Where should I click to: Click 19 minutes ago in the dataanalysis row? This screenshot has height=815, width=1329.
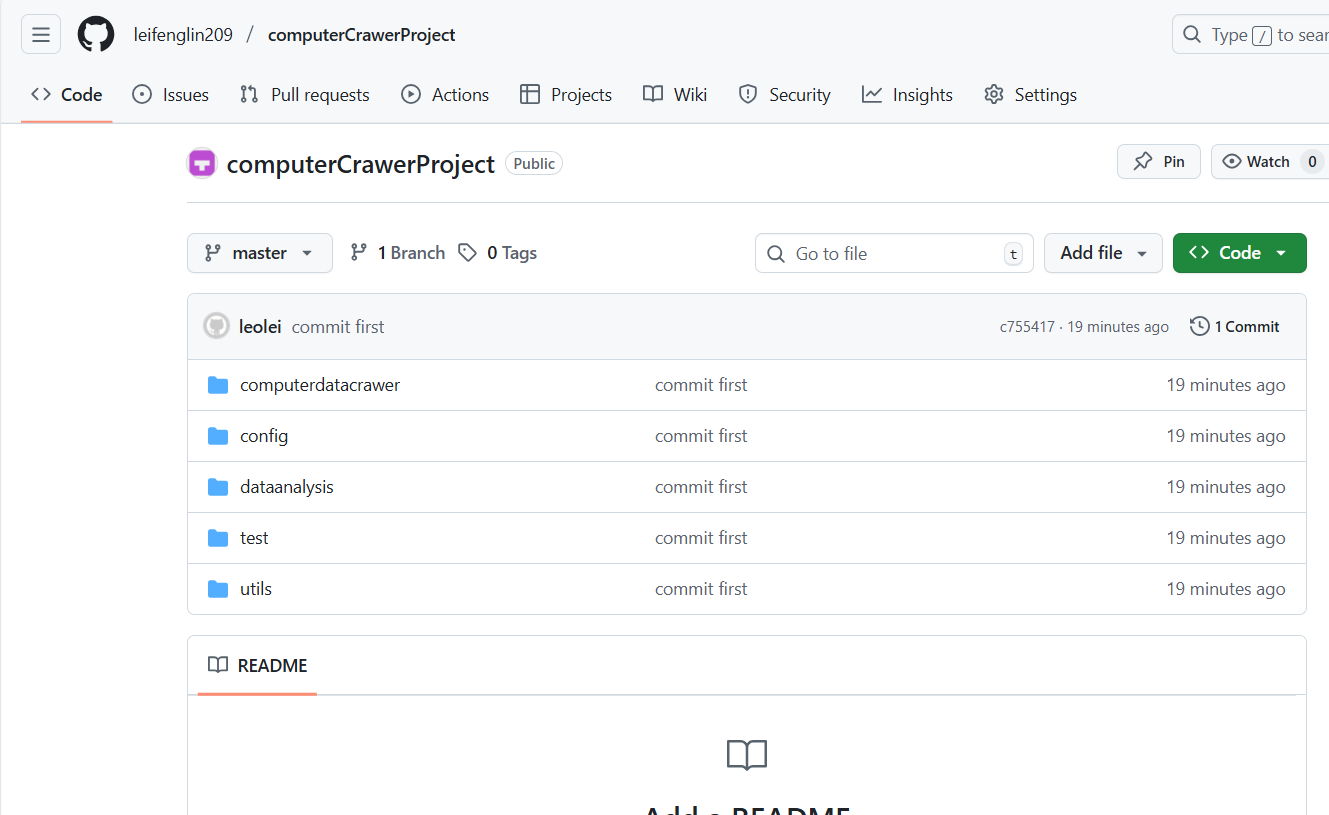pos(1226,487)
